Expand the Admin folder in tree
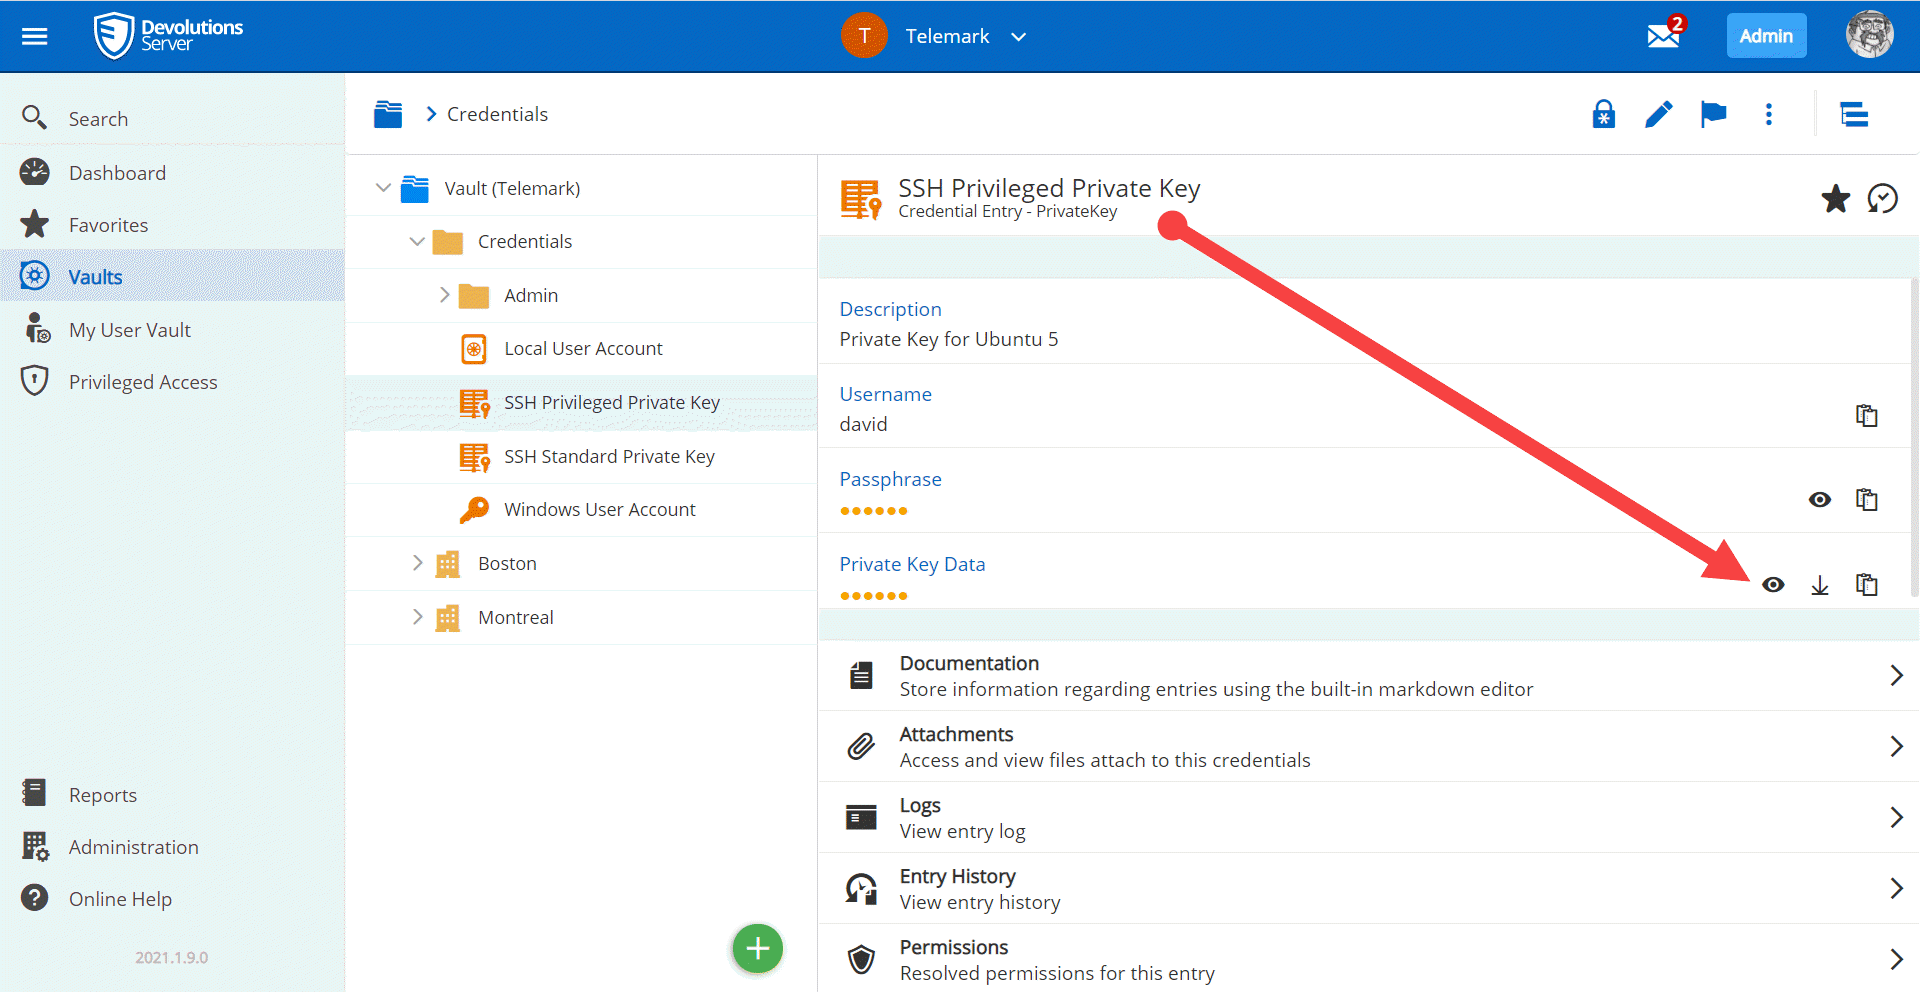 444,295
